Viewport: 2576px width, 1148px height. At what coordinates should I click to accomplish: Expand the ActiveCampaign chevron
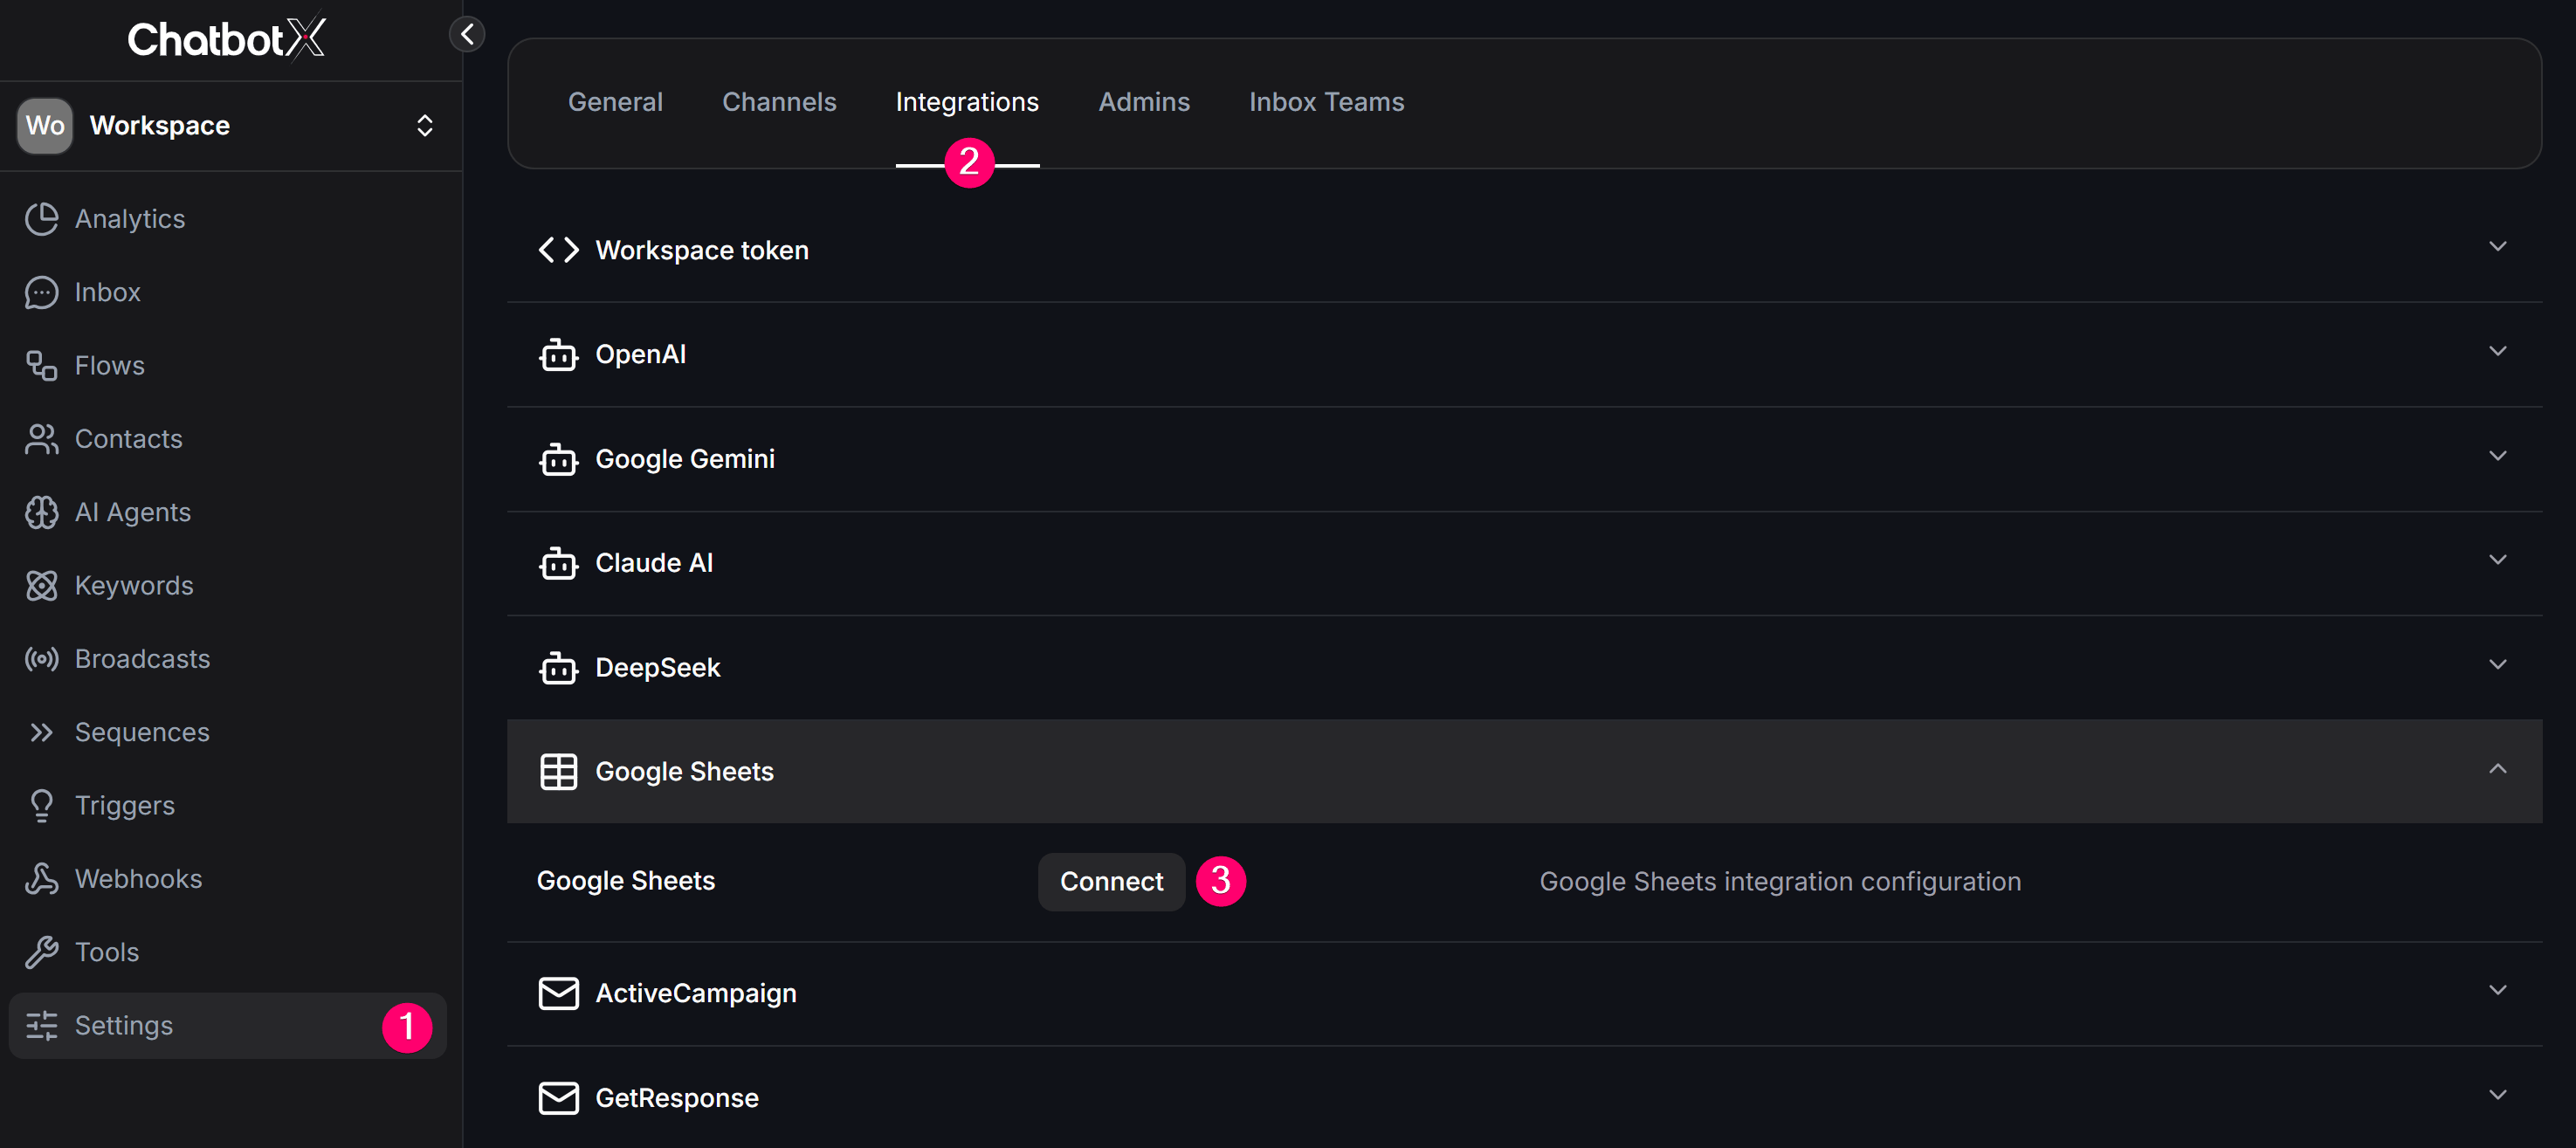pos(2497,990)
